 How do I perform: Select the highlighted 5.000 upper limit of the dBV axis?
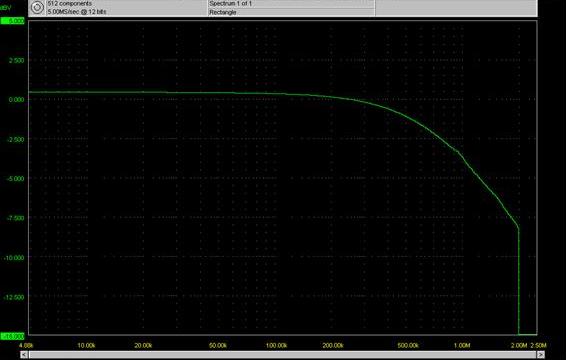coord(13,21)
